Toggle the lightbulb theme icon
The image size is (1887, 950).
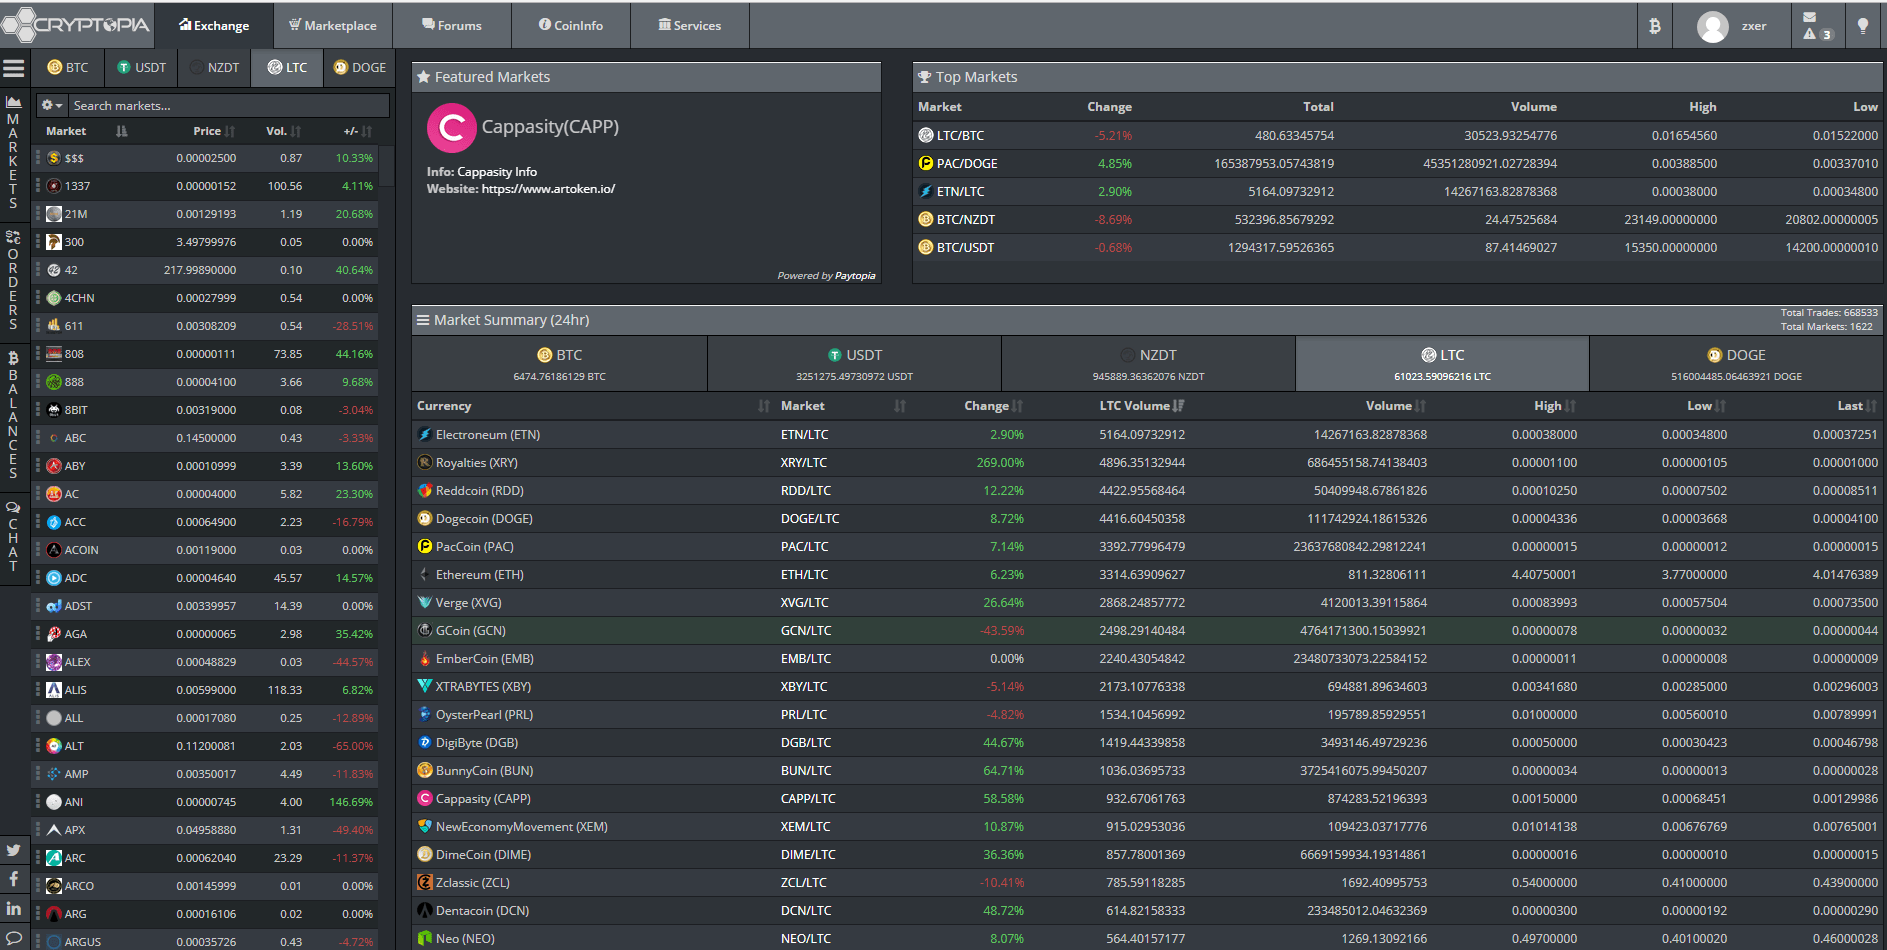pos(1862,26)
